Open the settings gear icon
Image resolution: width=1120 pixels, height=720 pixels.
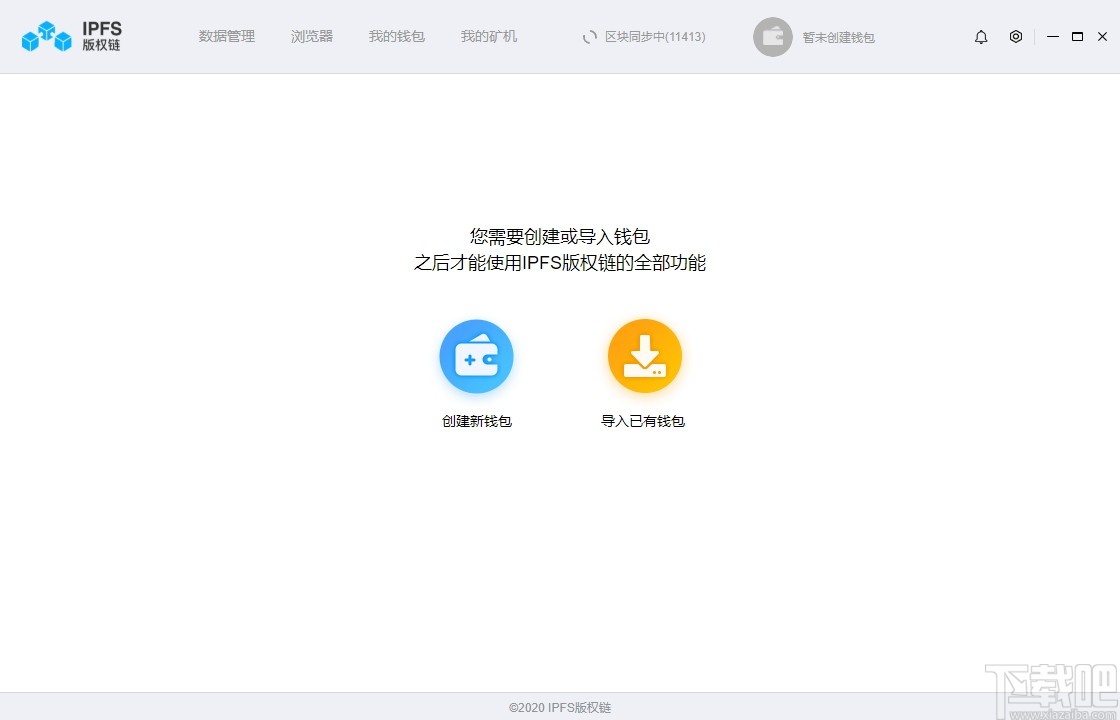(1016, 36)
